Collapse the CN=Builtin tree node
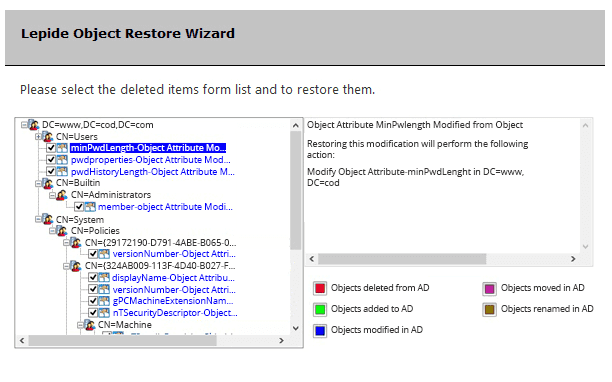 [x=38, y=183]
